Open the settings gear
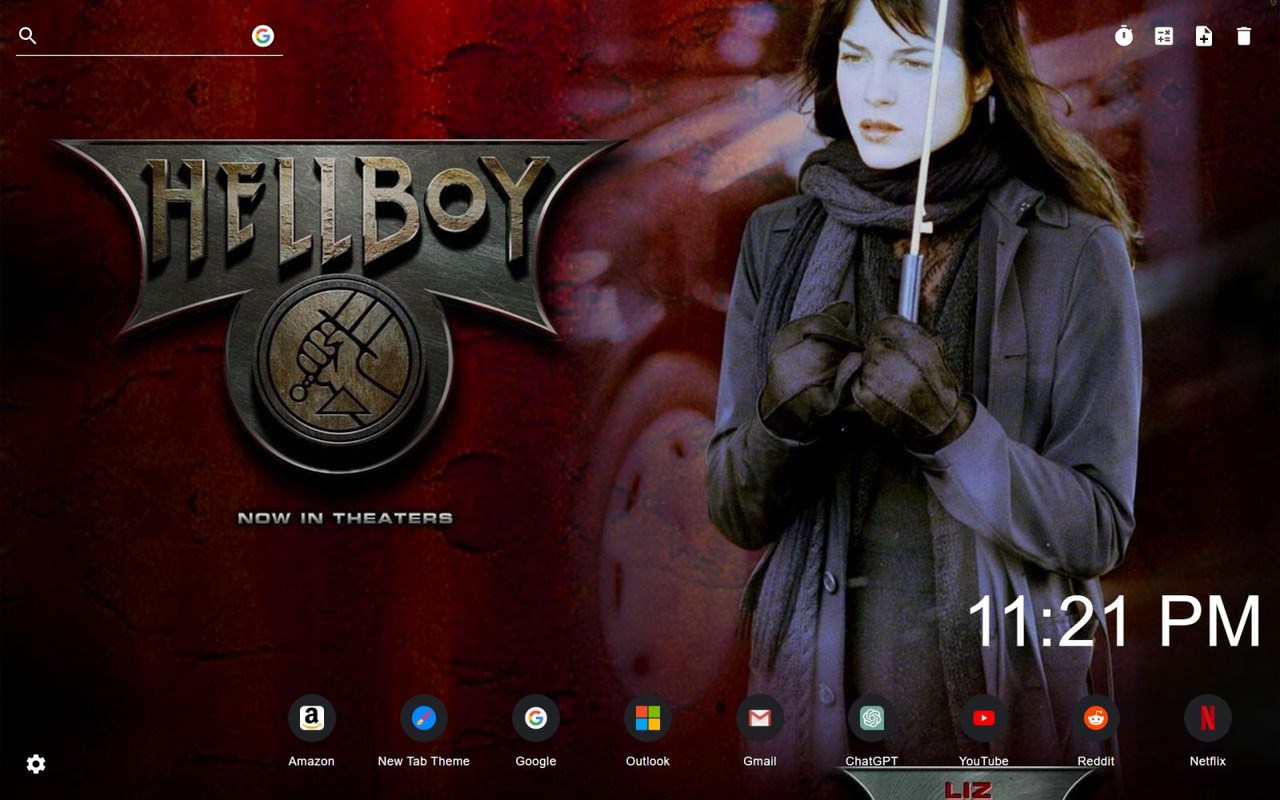The image size is (1280, 800). pos(36,764)
